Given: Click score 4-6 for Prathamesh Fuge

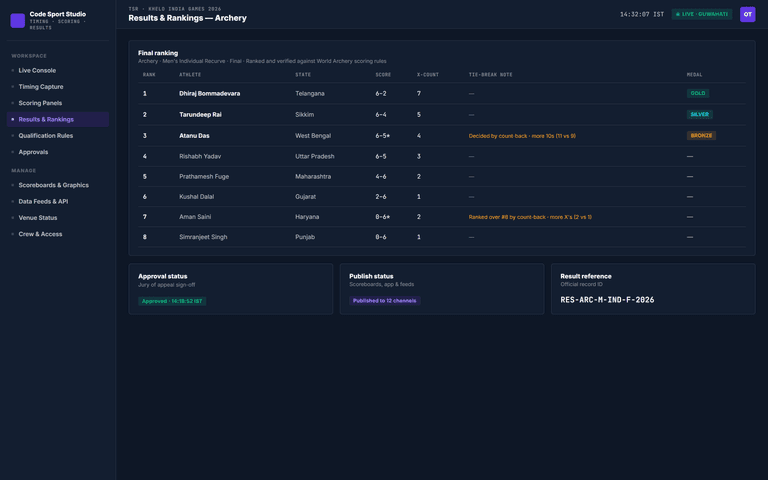Looking at the screenshot, I should click(x=381, y=176).
